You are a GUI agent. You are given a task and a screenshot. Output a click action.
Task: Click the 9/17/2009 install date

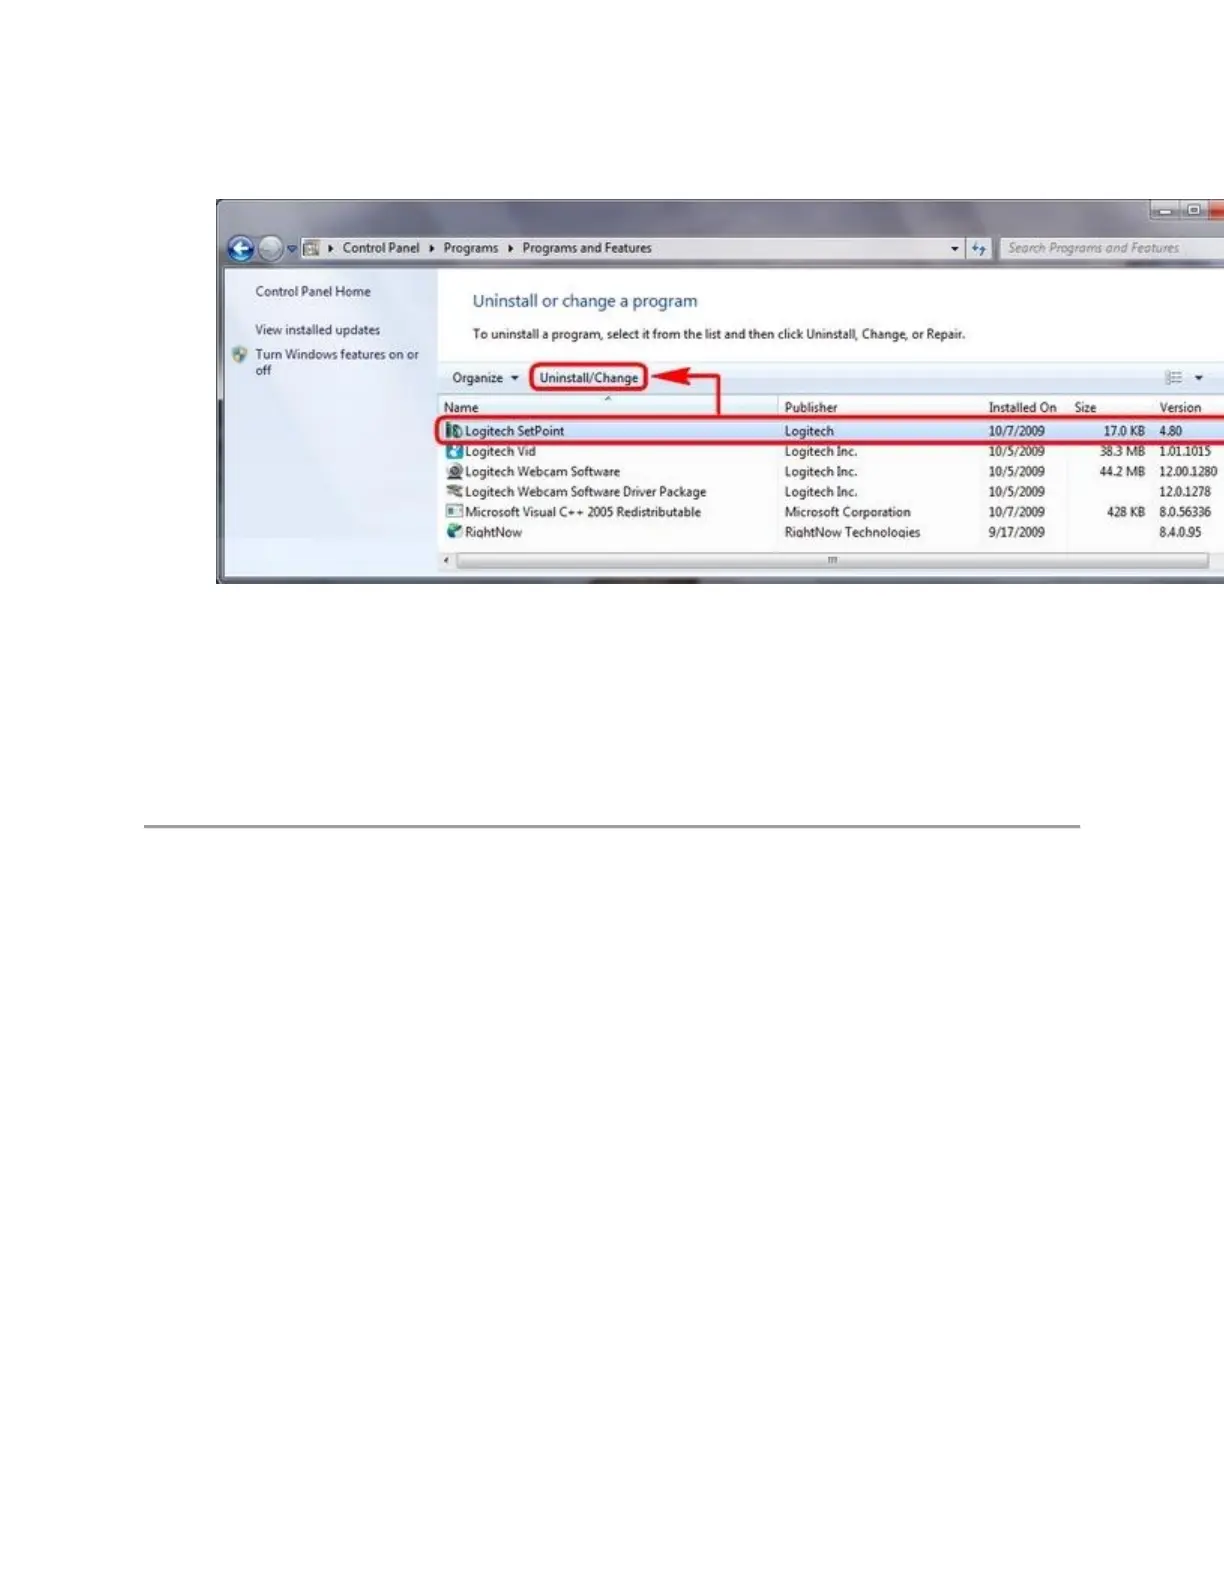[1016, 532]
